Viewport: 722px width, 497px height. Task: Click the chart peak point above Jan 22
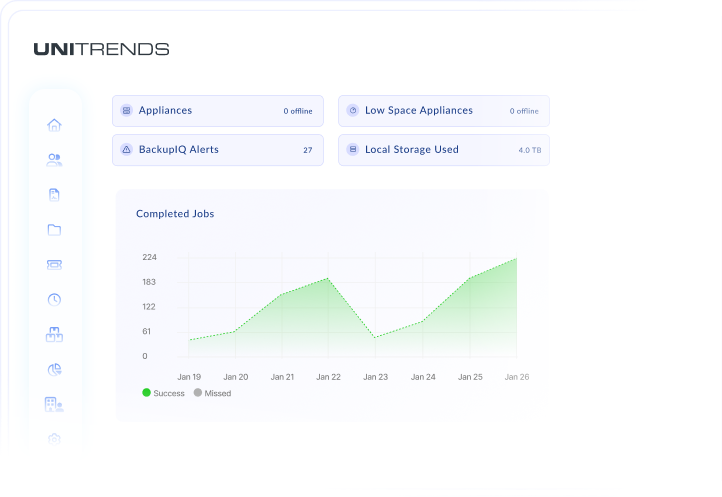[x=328, y=278]
